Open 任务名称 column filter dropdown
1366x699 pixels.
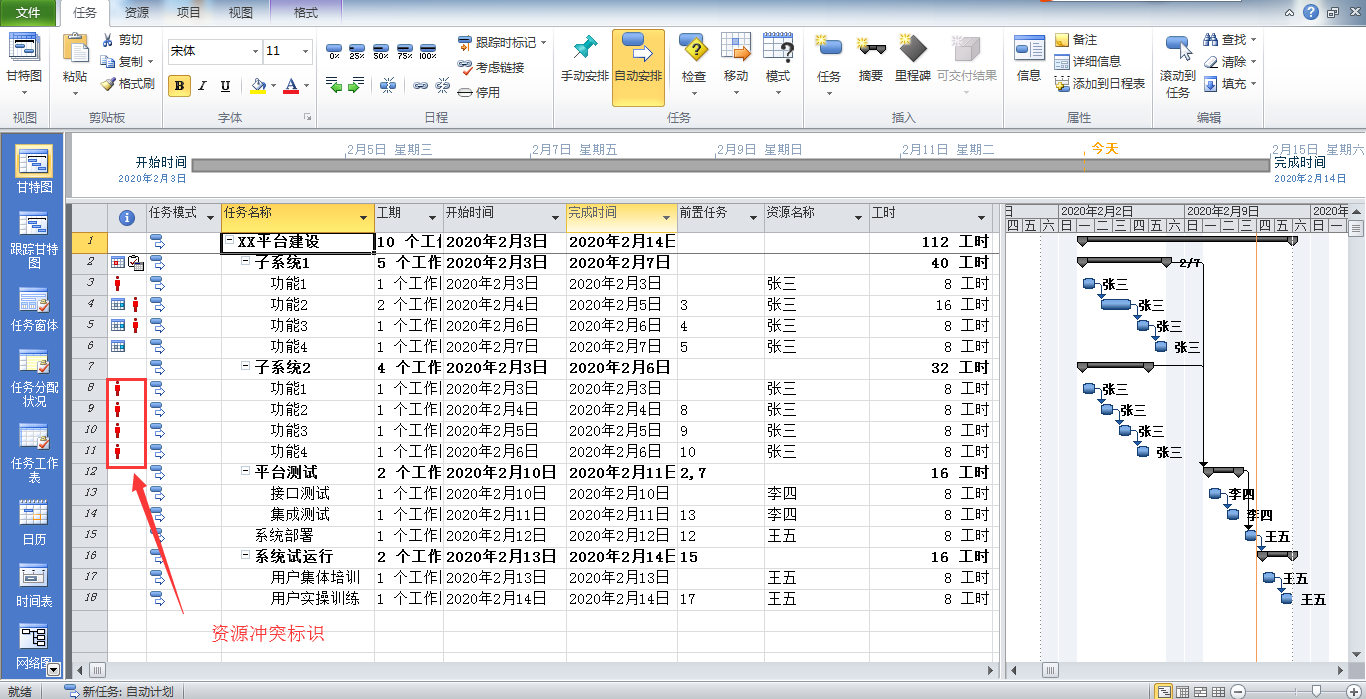coord(364,217)
